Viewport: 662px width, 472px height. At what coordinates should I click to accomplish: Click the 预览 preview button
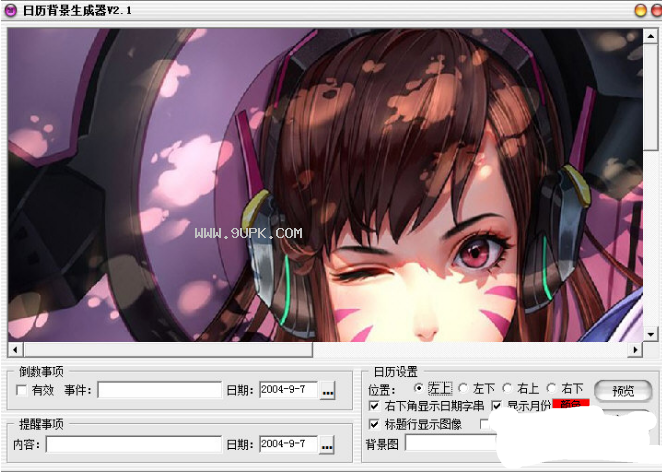tap(623, 391)
